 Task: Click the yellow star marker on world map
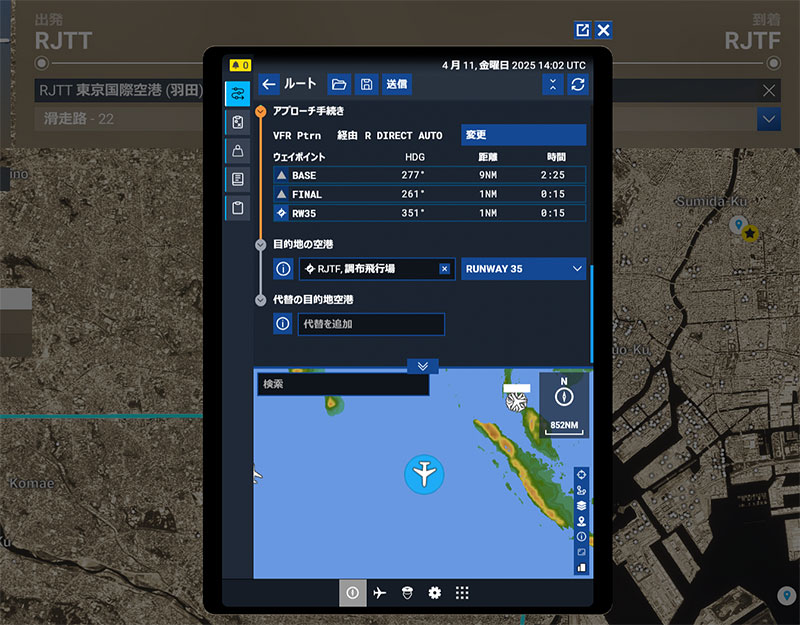(x=749, y=234)
